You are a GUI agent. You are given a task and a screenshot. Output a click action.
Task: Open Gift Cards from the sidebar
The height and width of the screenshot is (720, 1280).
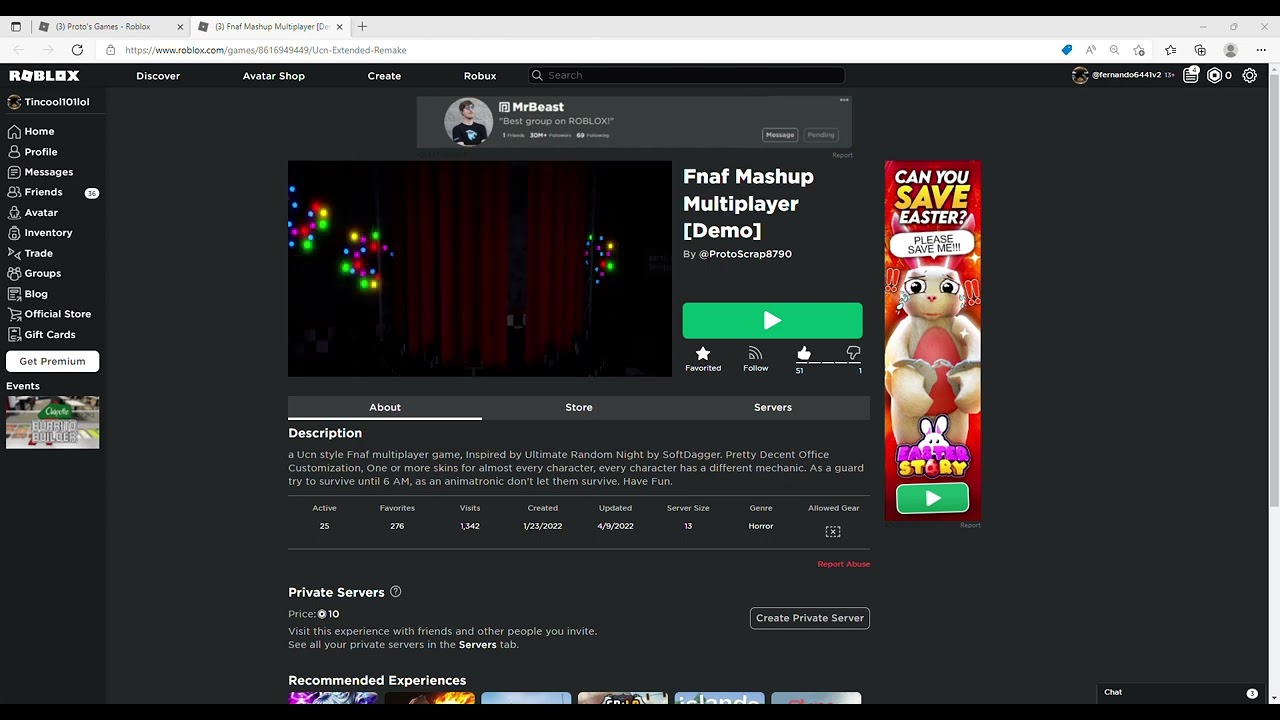(49, 335)
